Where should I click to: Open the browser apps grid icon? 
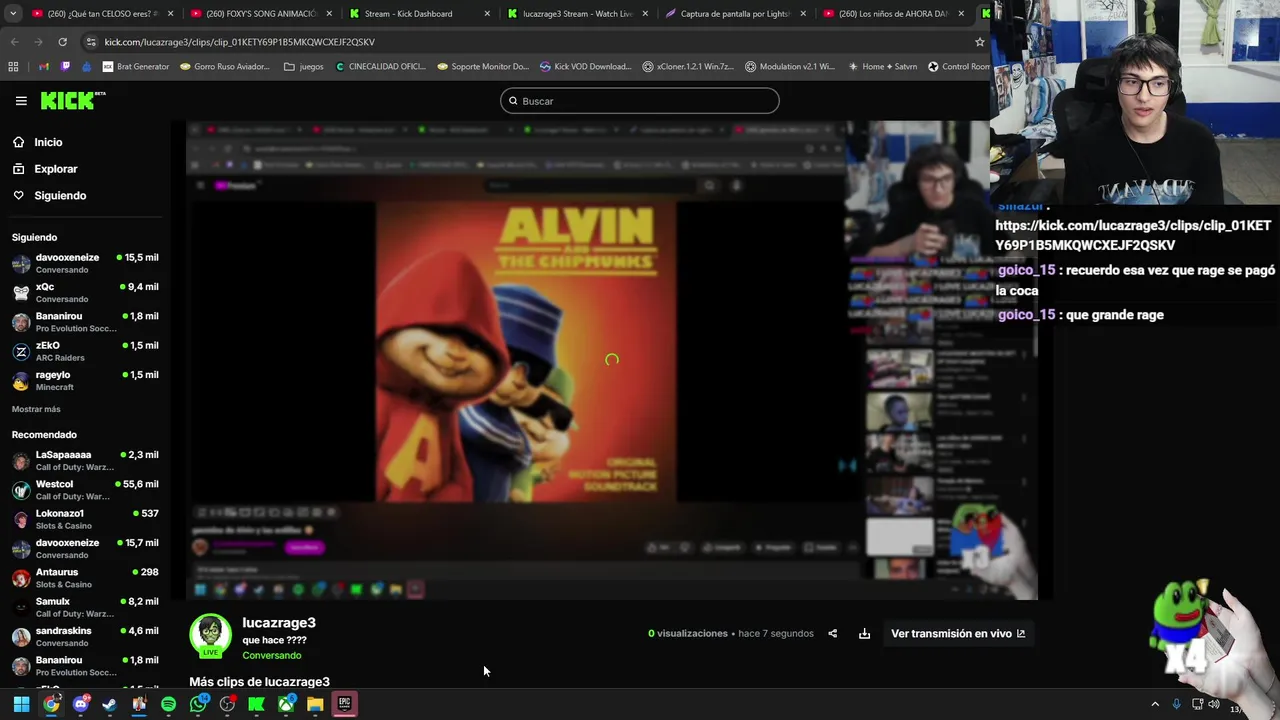(x=13, y=67)
